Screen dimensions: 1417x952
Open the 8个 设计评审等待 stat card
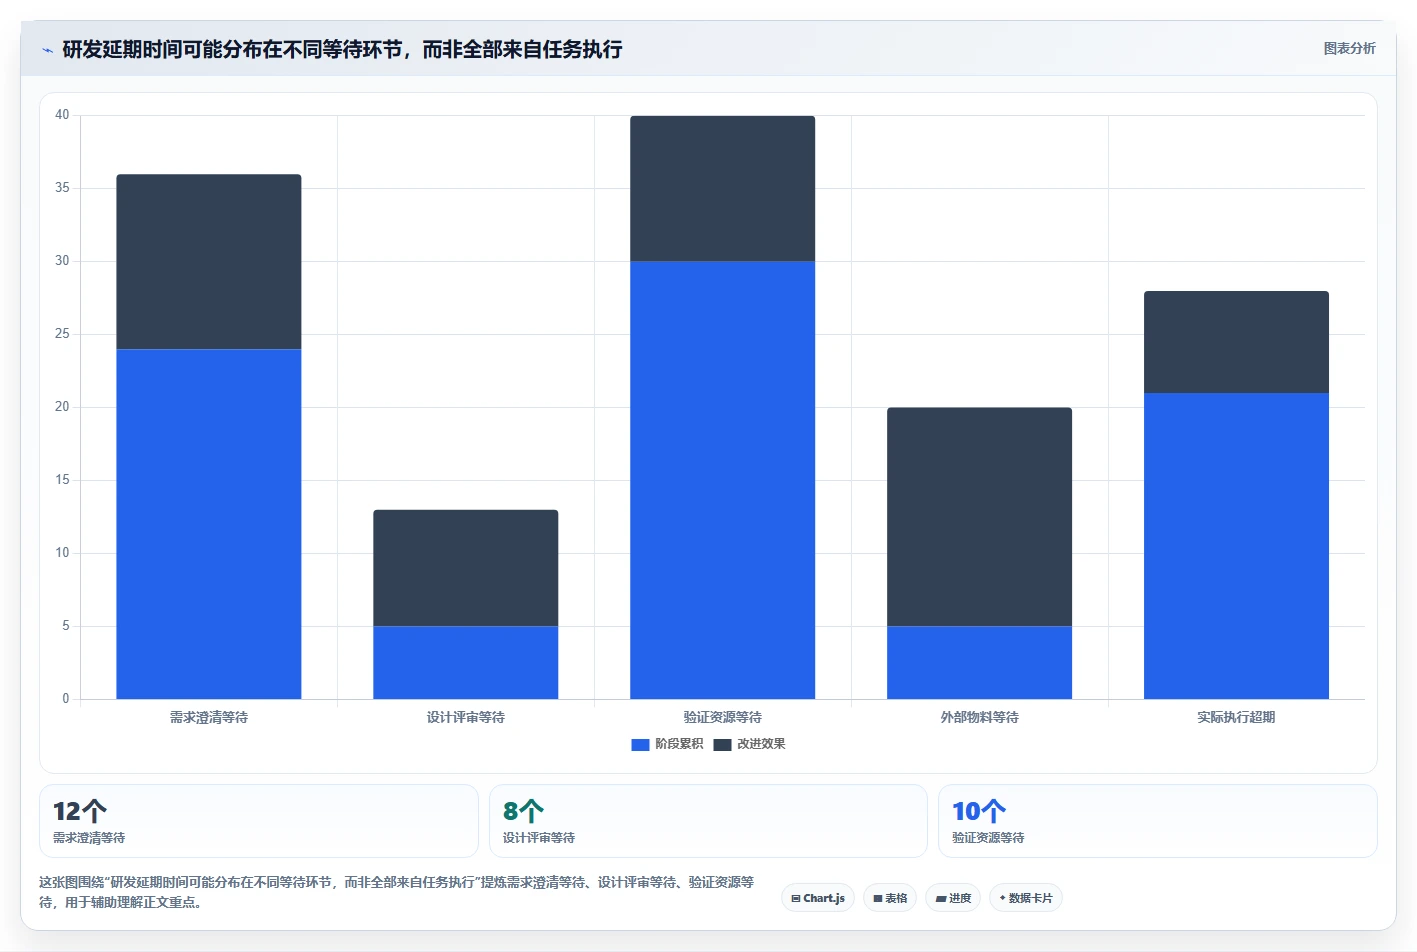pyautogui.click(x=708, y=821)
